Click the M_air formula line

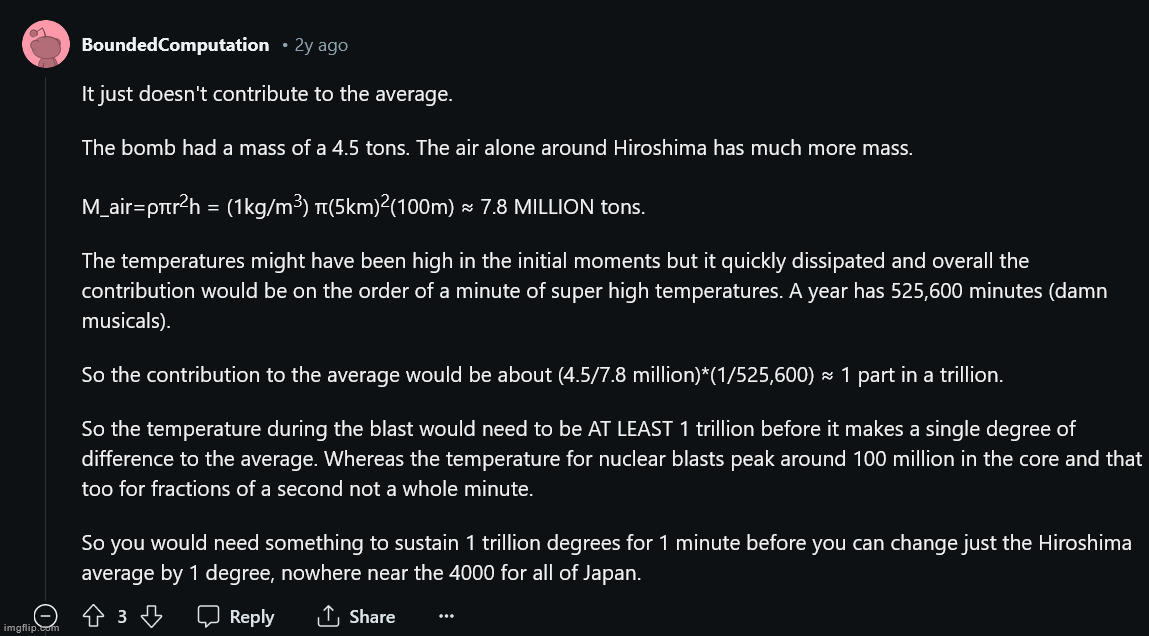[363, 205]
